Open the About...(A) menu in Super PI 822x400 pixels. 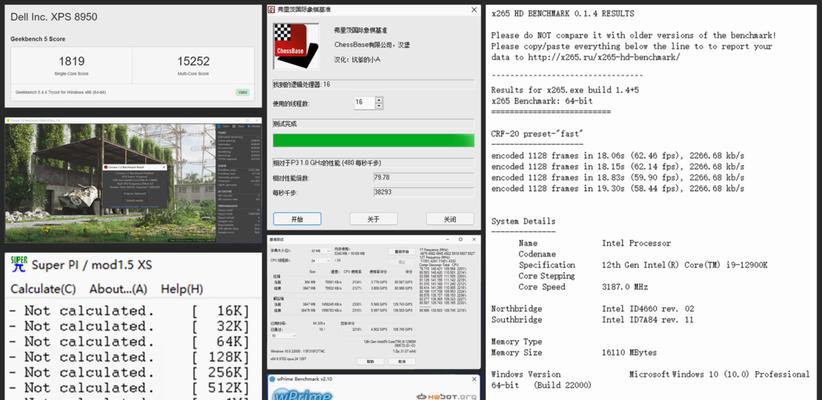(x=118, y=289)
